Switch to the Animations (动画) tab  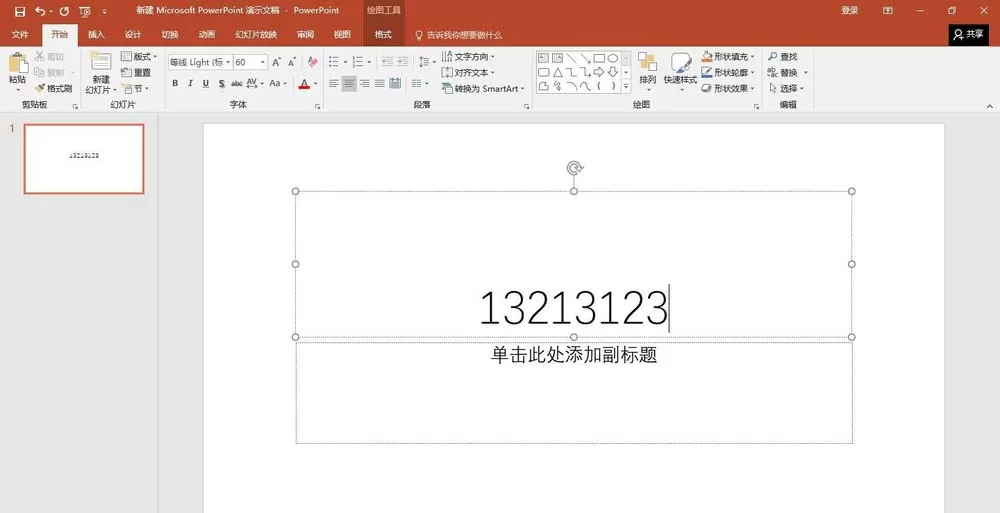(207, 34)
